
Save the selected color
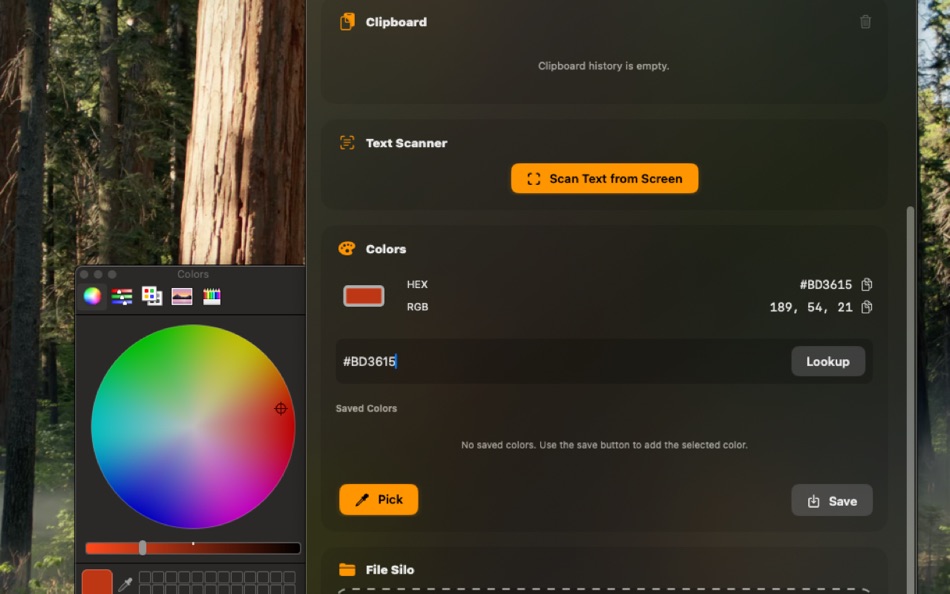point(832,501)
